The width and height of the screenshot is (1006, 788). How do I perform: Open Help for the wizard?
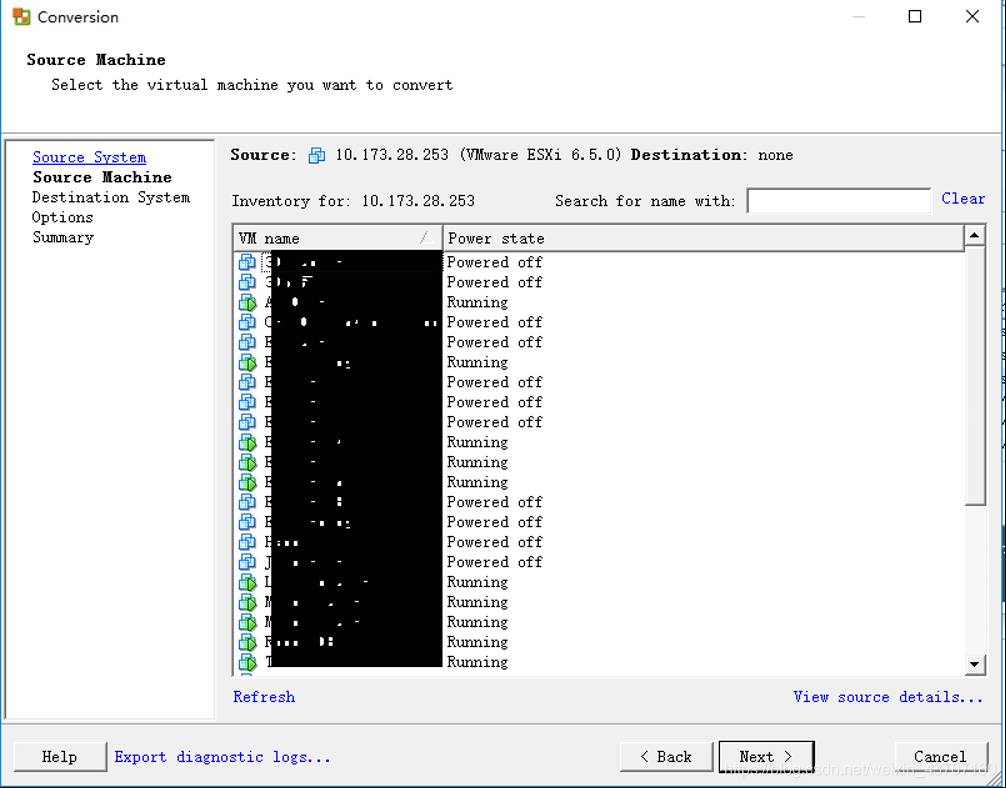point(60,757)
